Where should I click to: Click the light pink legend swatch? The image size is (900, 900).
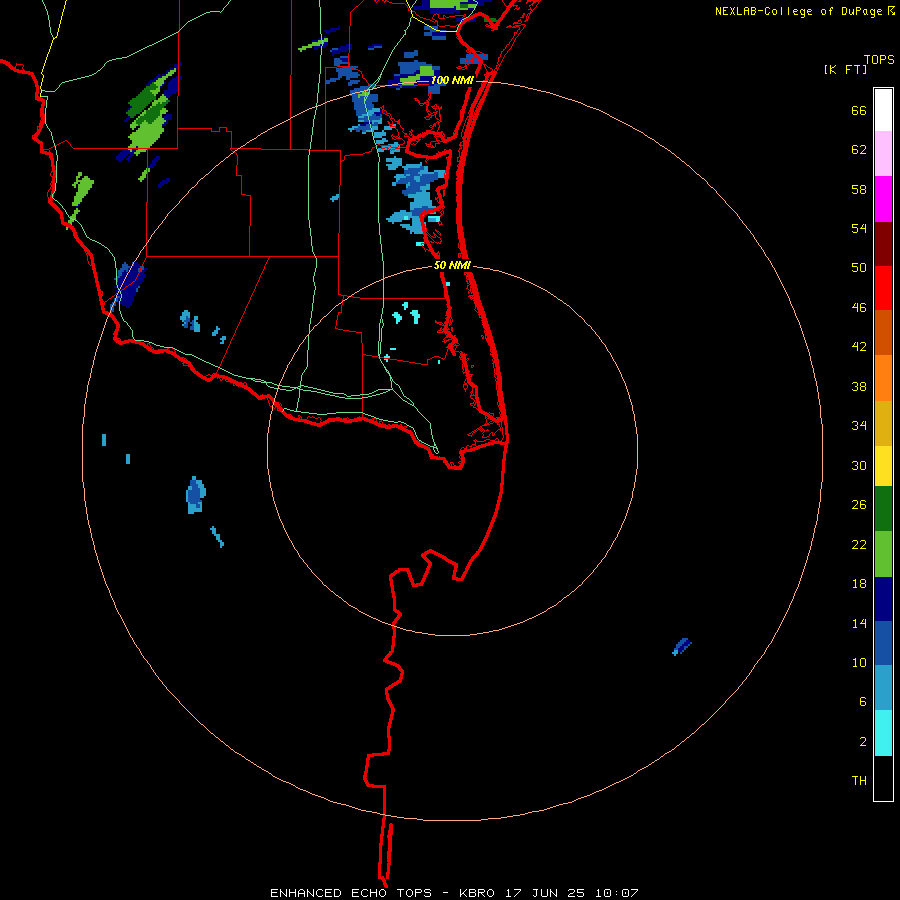883,154
